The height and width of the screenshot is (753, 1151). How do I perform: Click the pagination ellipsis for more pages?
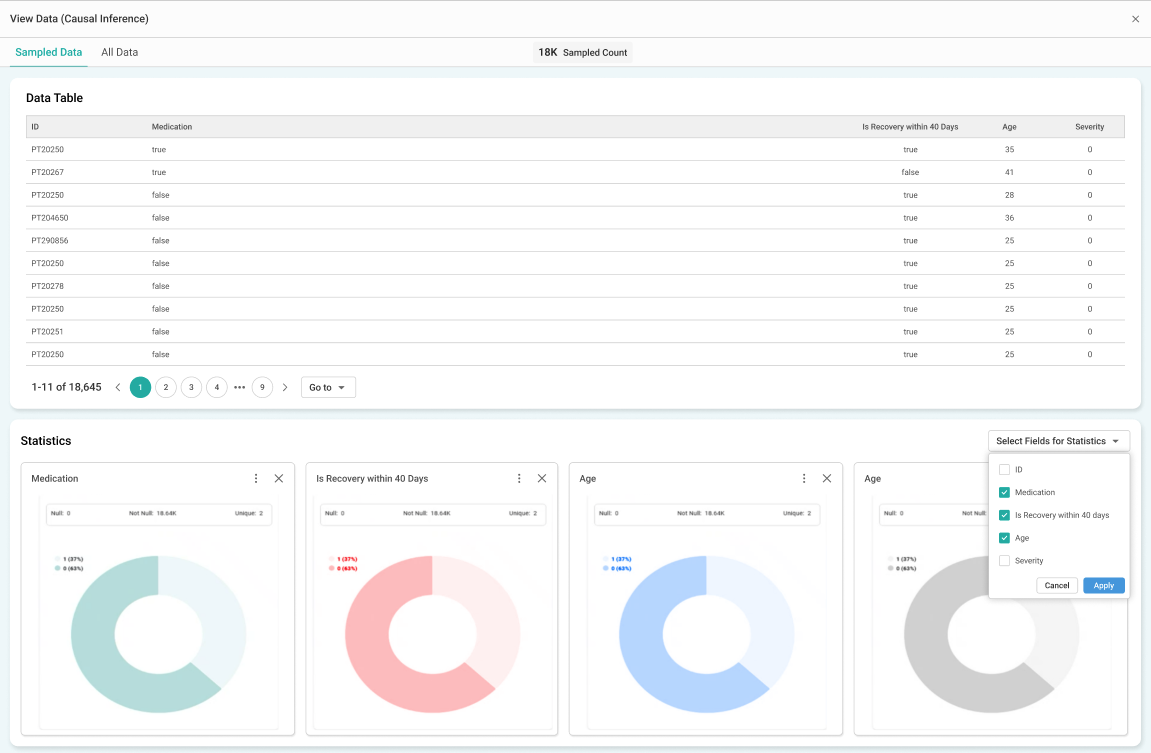tap(240, 387)
